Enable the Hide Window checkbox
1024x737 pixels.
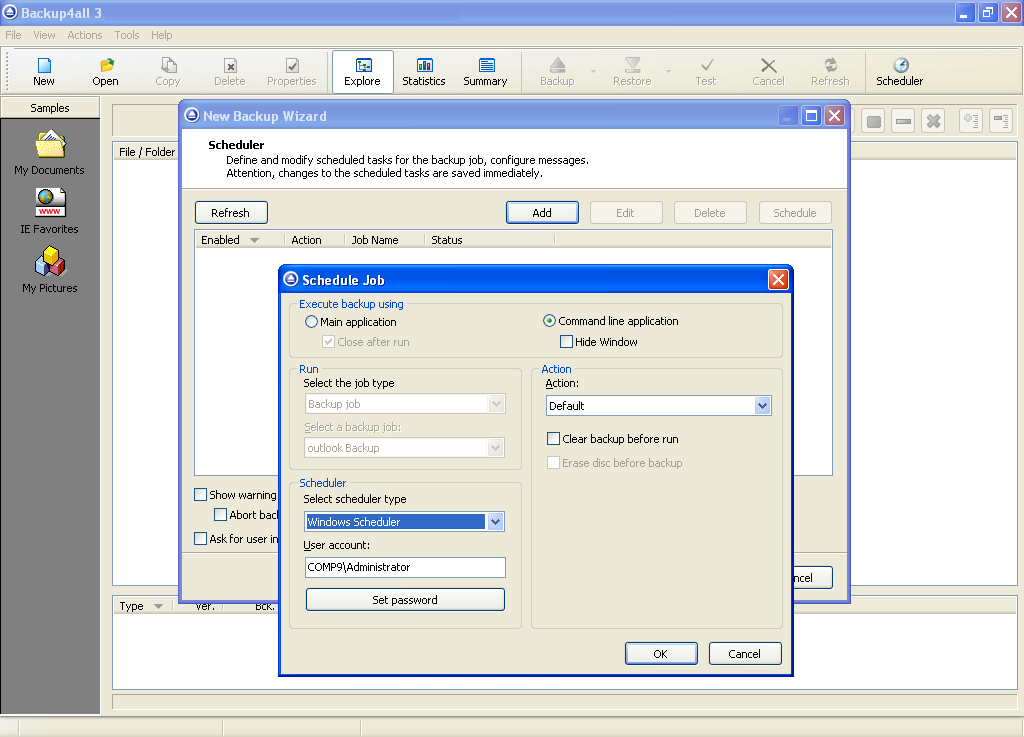point(566,341)
